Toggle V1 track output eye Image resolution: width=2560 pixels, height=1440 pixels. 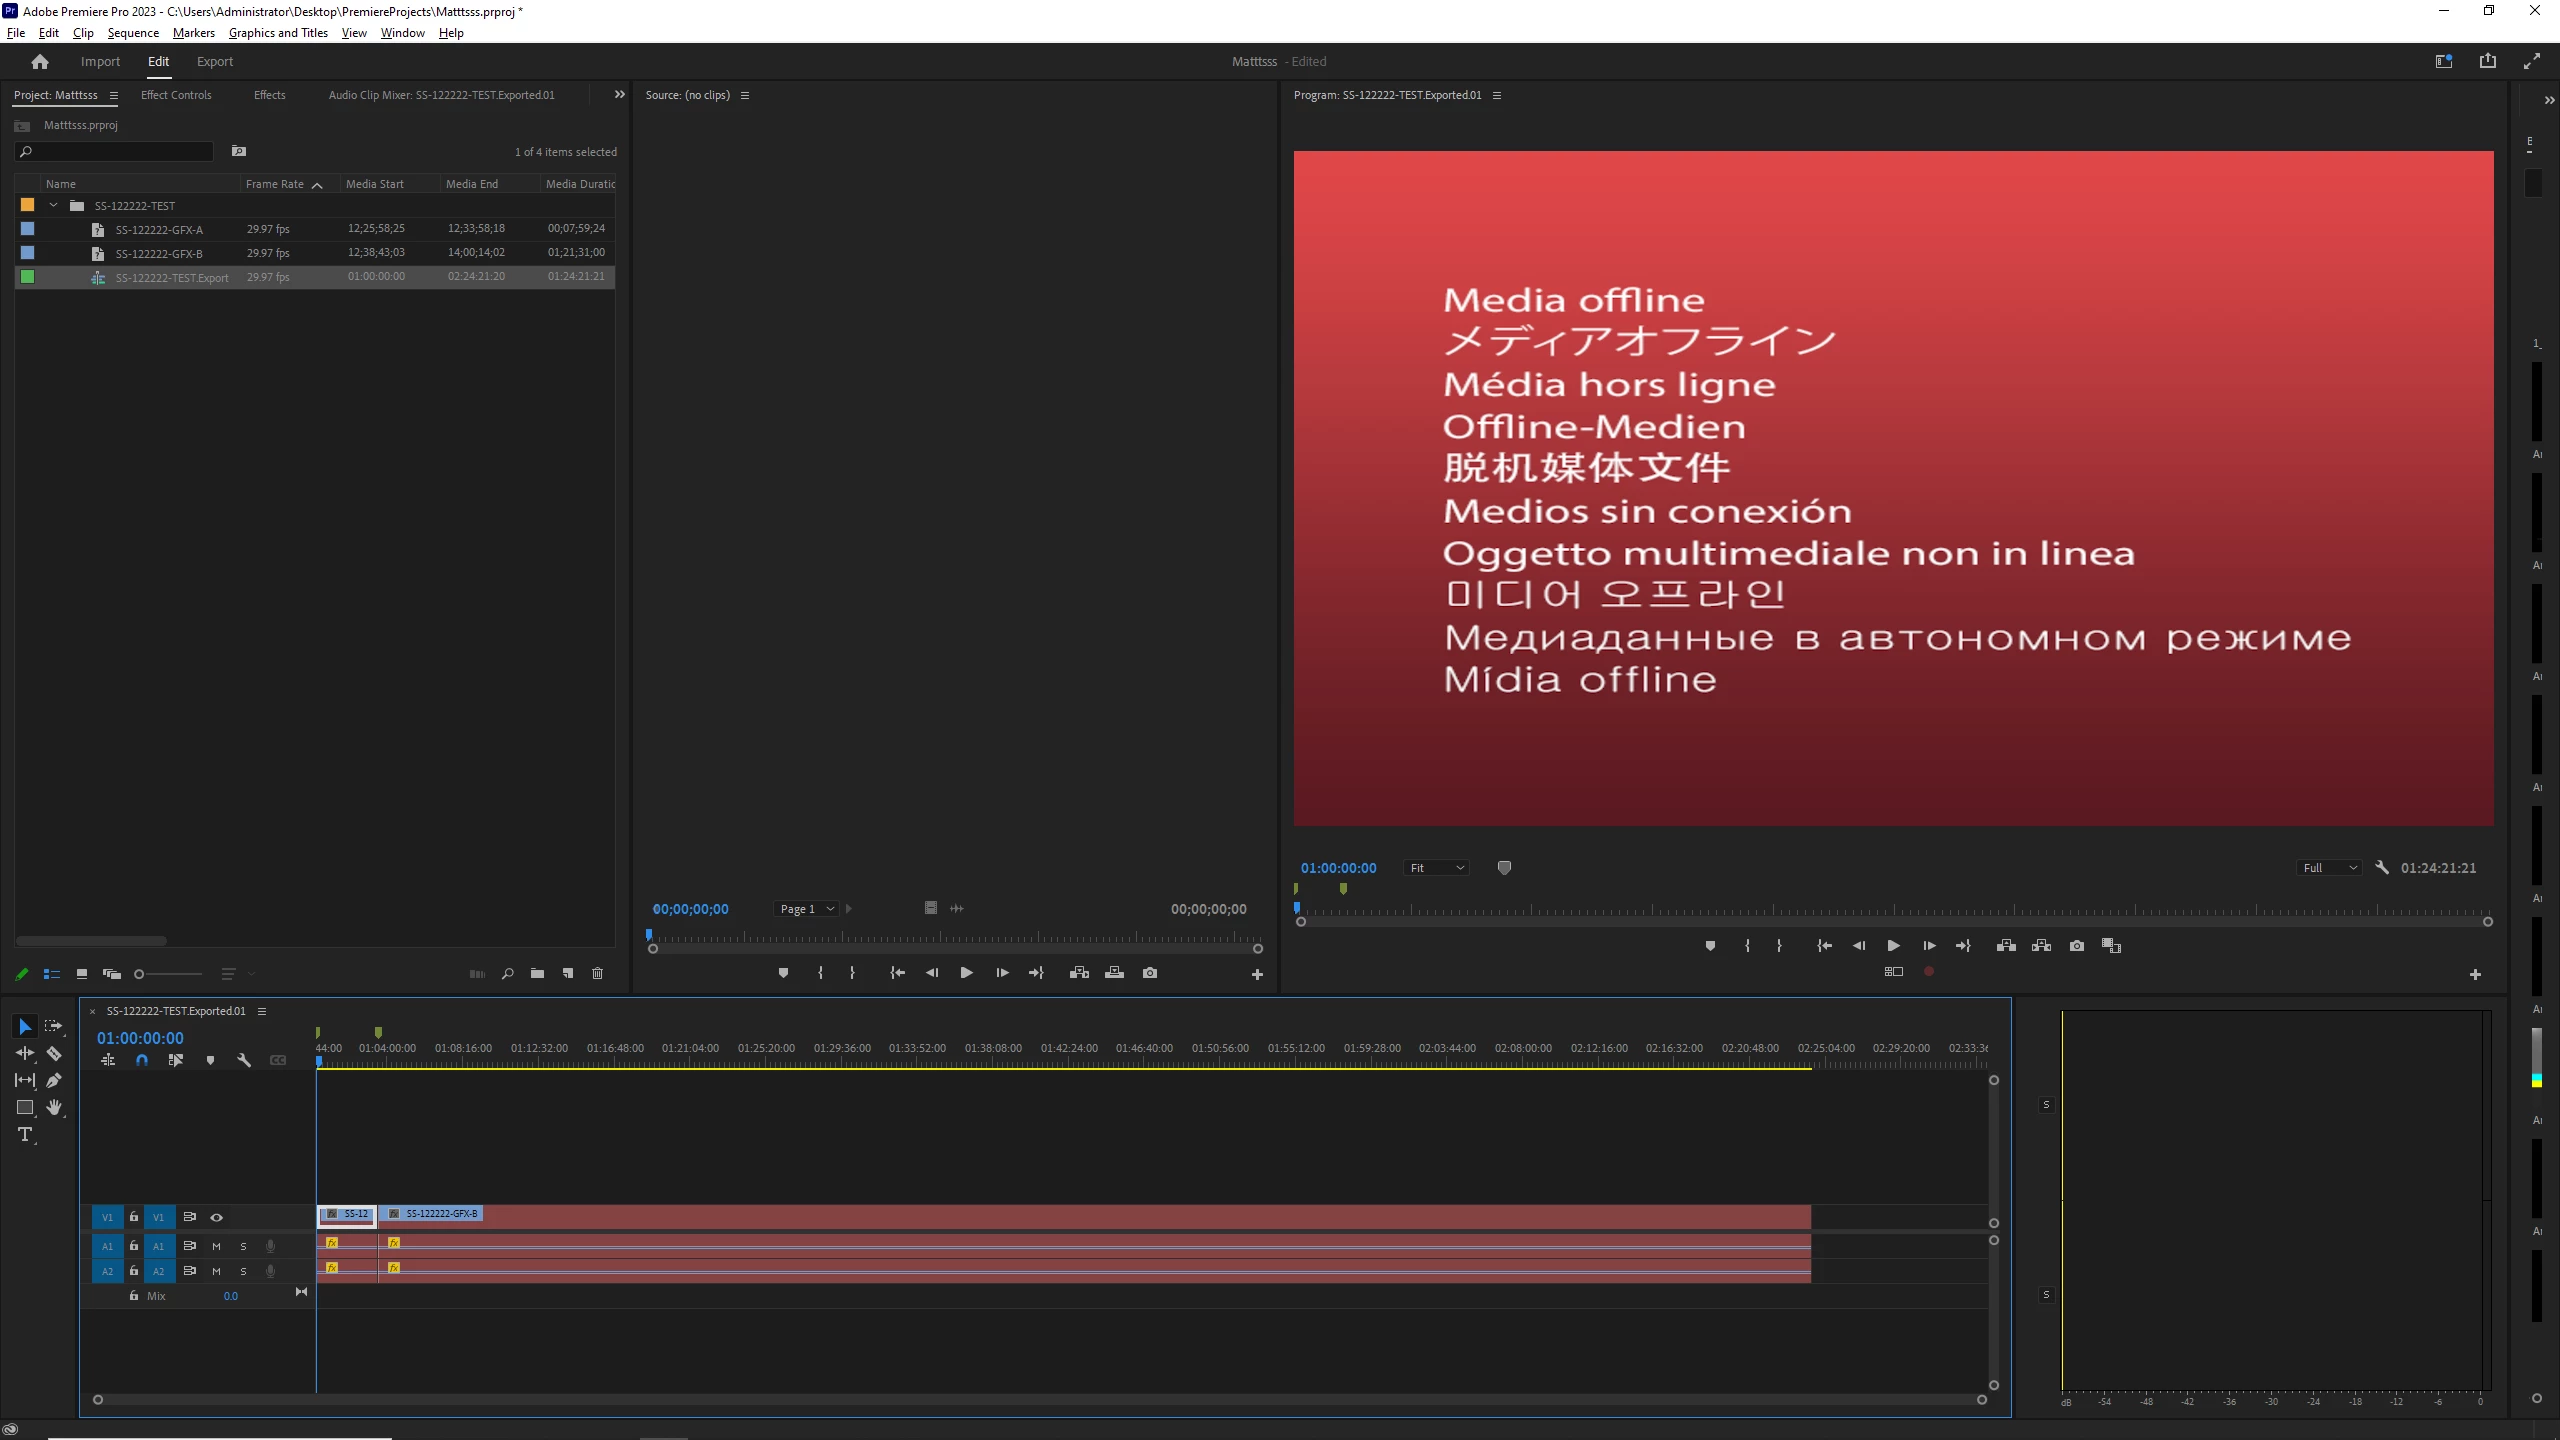point(216,1217)
